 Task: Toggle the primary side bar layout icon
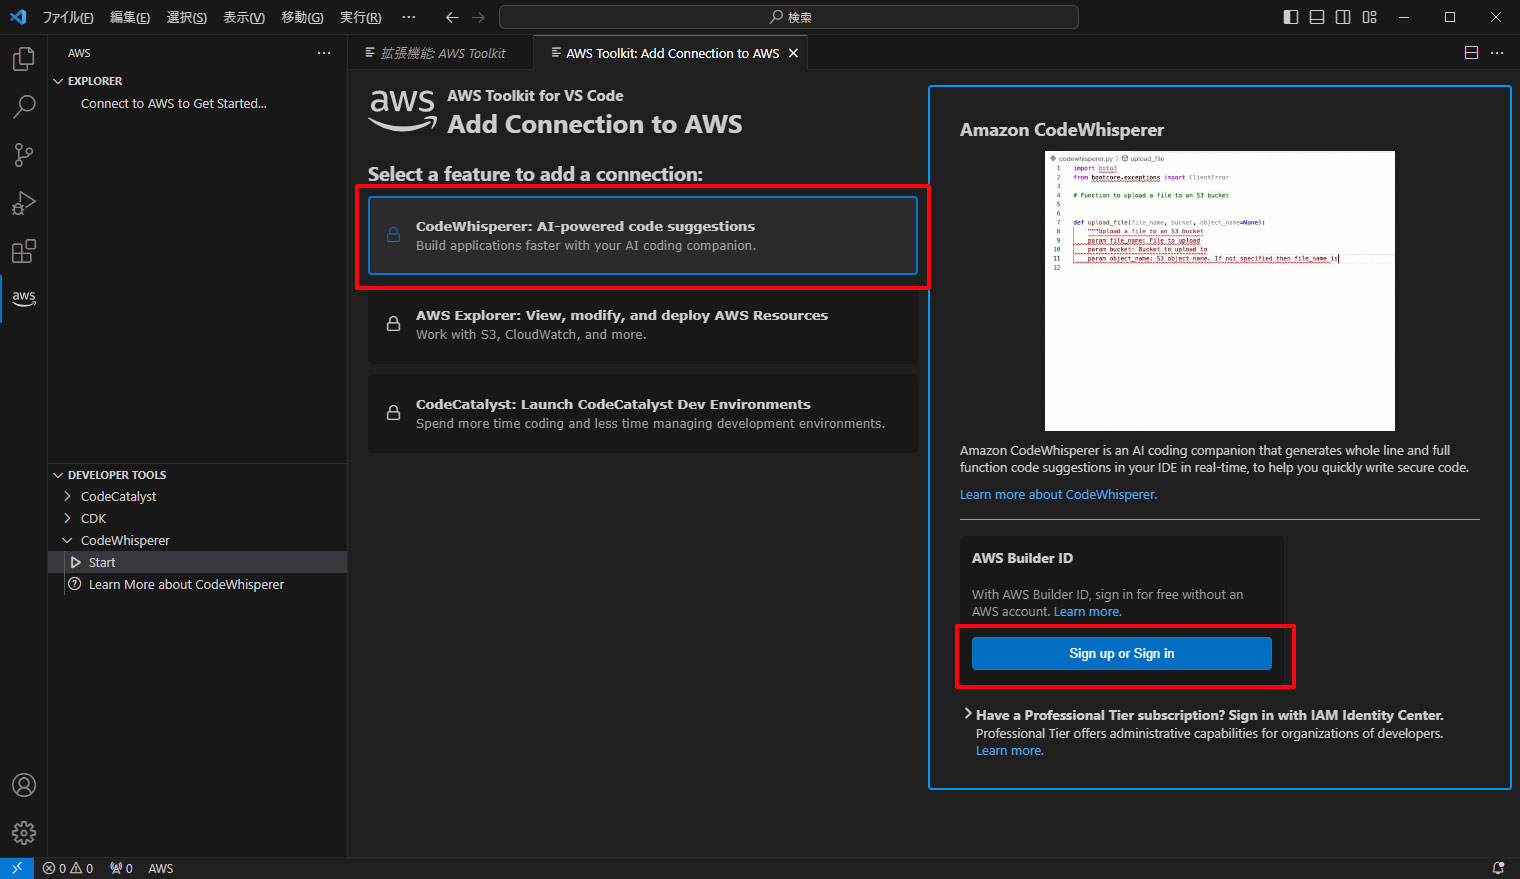(x=1291, y=17)
